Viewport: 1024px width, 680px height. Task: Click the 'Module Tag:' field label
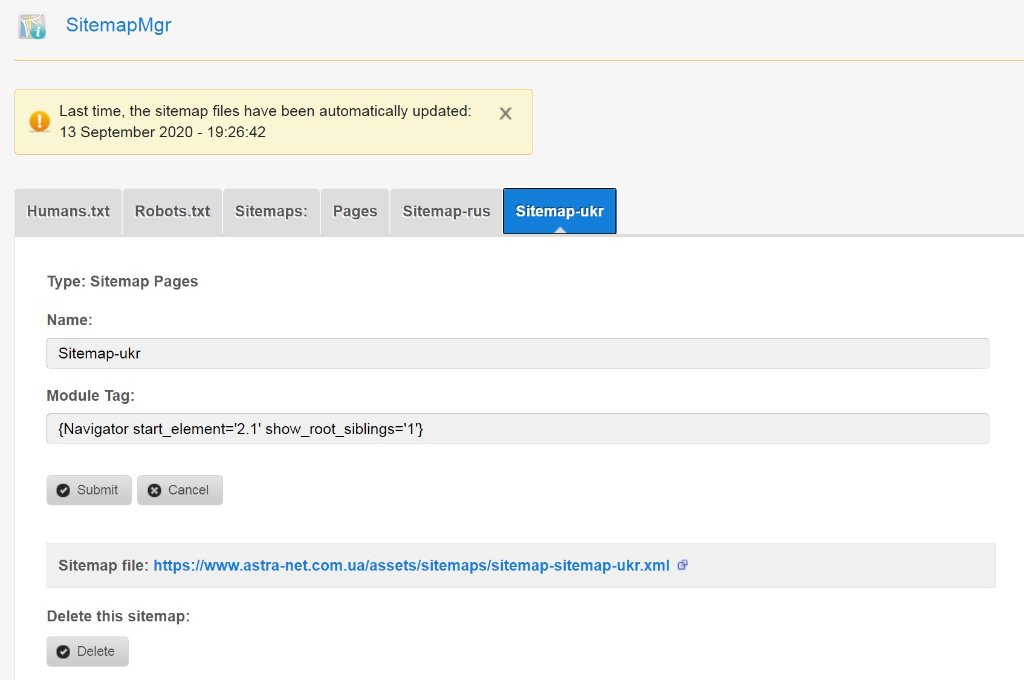[90, 396]
